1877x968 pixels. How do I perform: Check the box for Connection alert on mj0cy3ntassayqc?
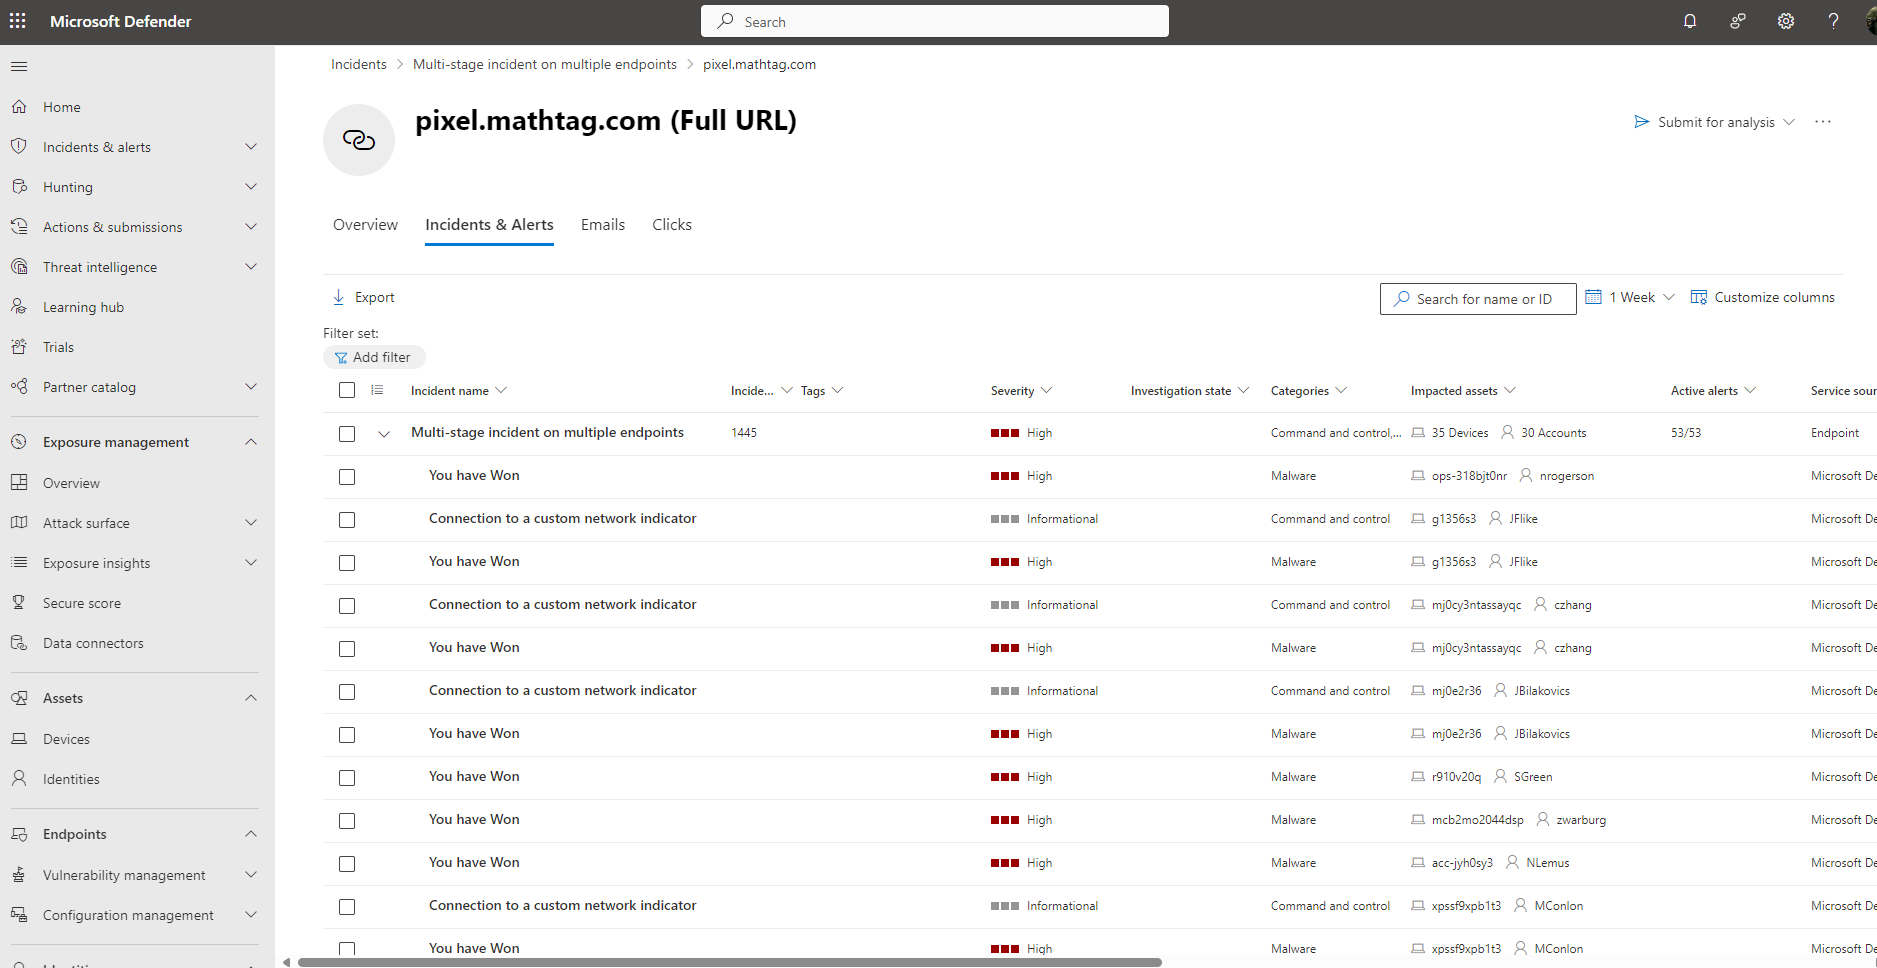point(347,606)
